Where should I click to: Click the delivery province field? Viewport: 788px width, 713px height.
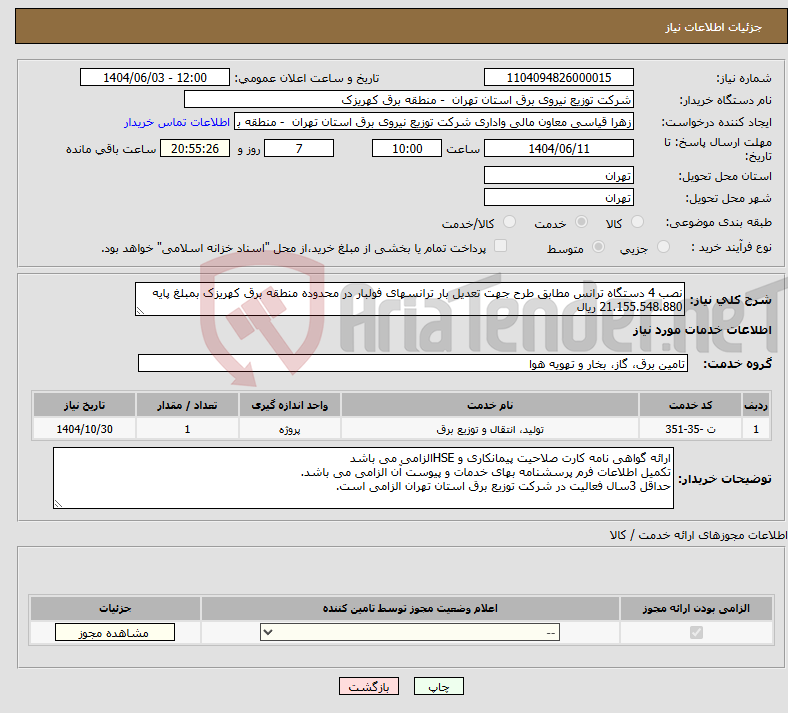559,175
